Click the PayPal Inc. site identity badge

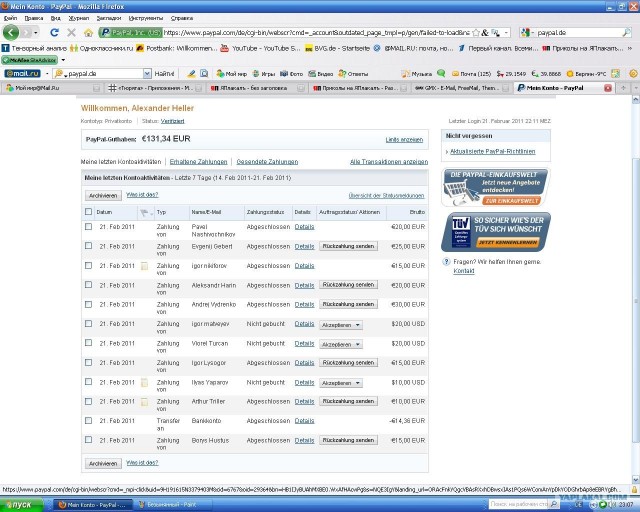pyautogui.click(x=131, y=33)
